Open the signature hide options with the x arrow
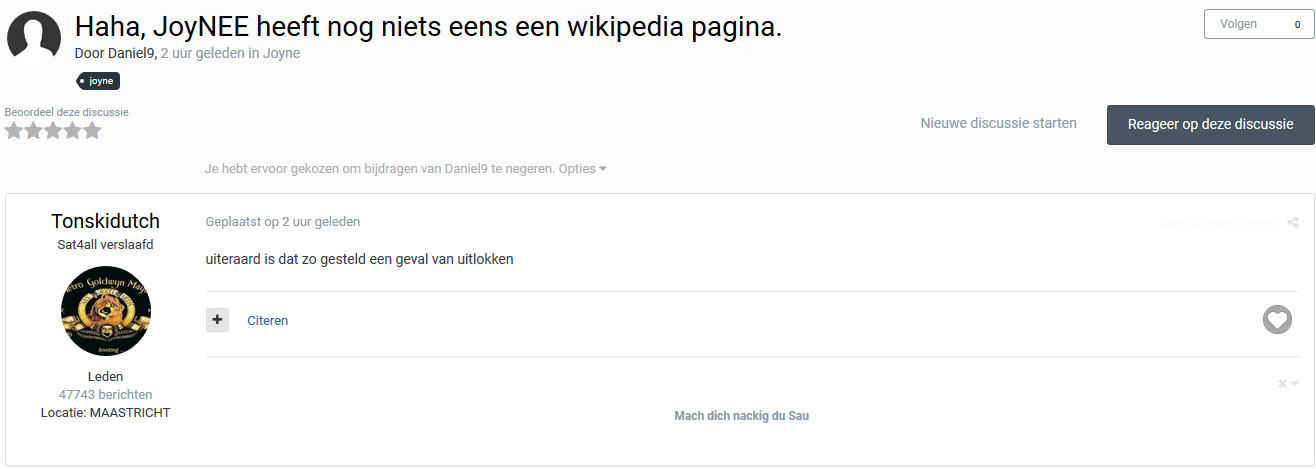This screenshot has height=469, width=1316. (x=1288, y=384)
